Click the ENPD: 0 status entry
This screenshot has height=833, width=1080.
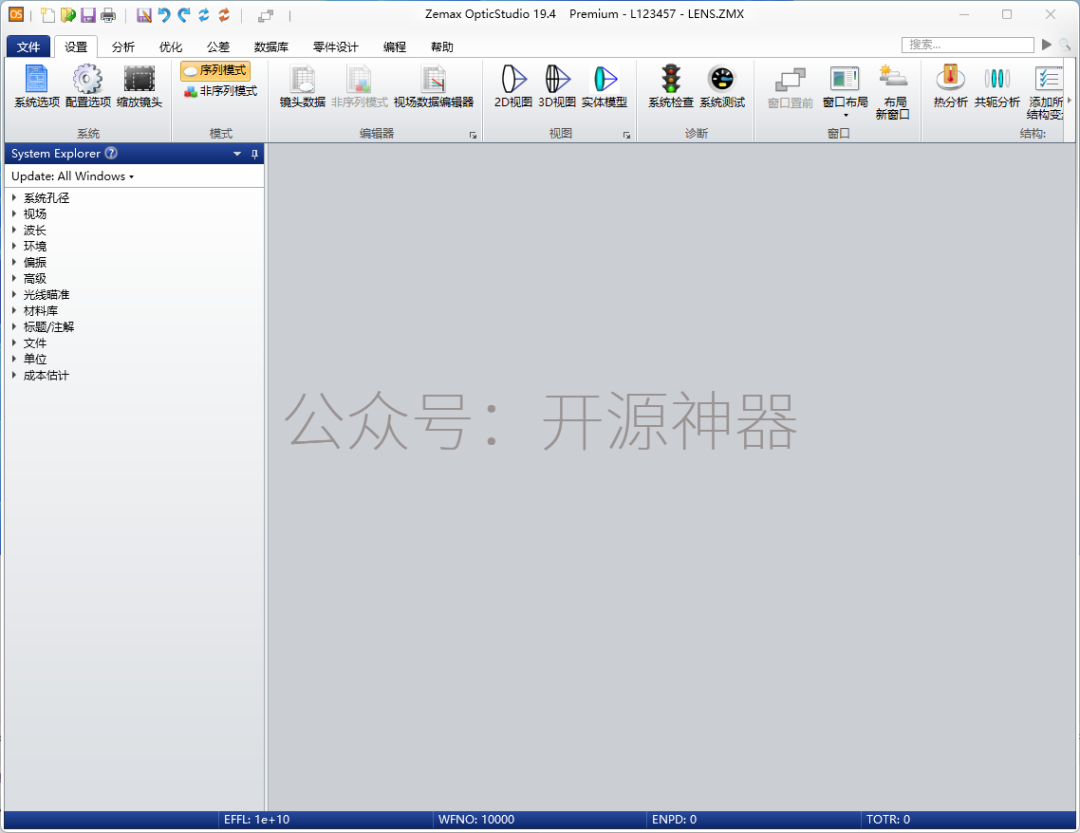674,819
